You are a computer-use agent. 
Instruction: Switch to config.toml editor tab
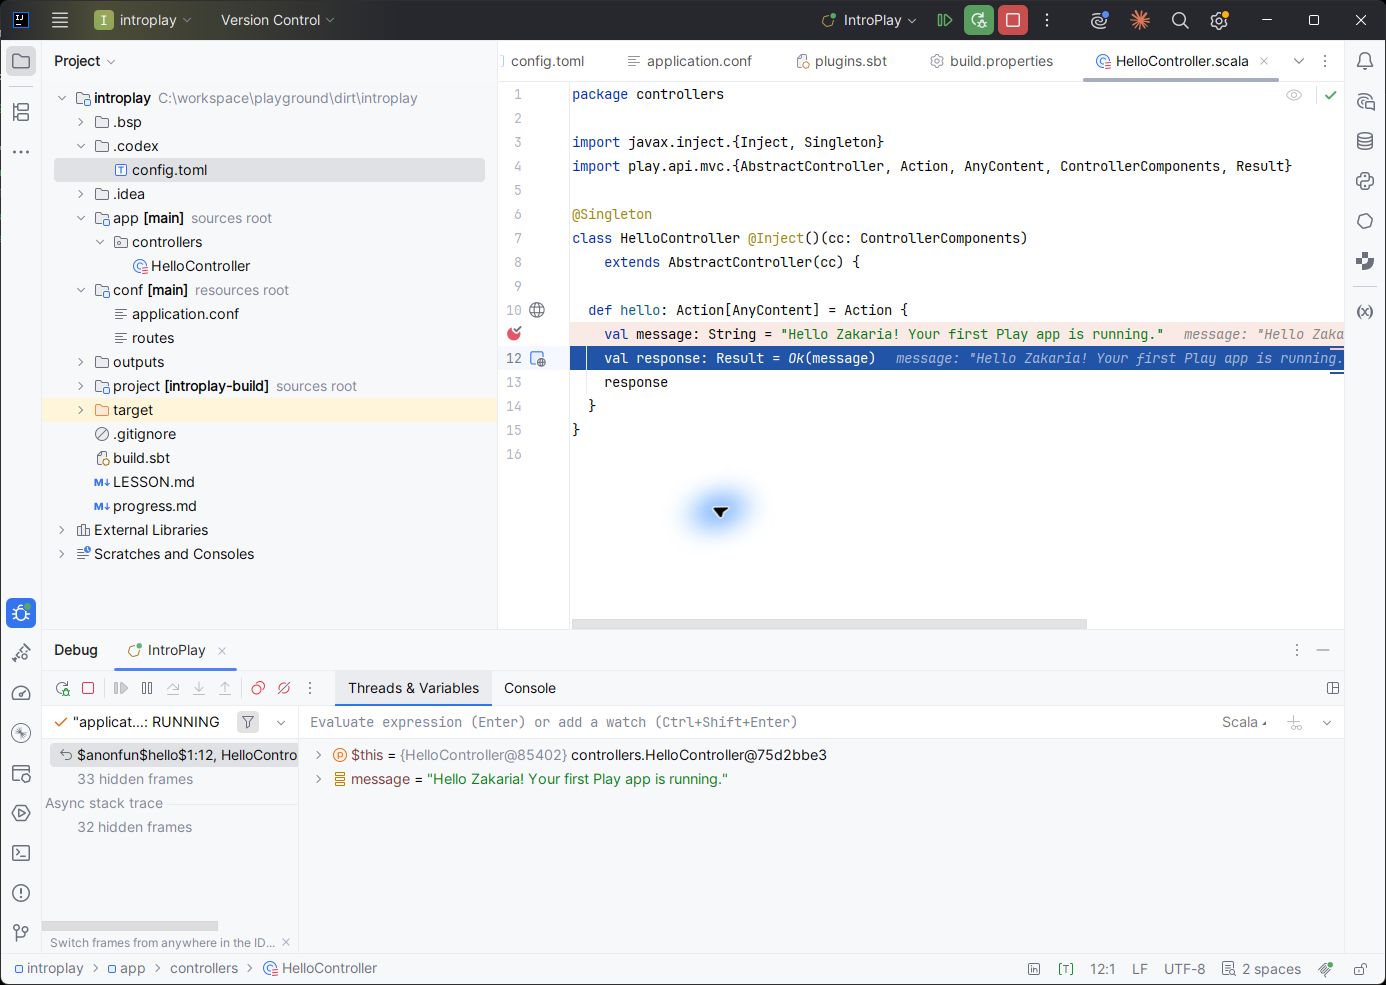[x=547, y=61]
